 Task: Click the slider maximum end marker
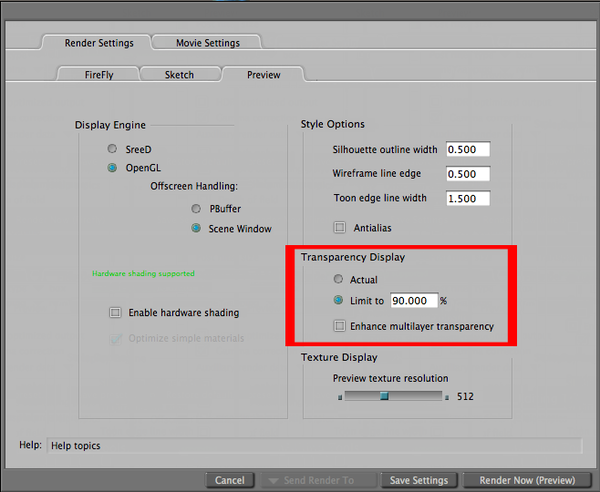[447, 398]
